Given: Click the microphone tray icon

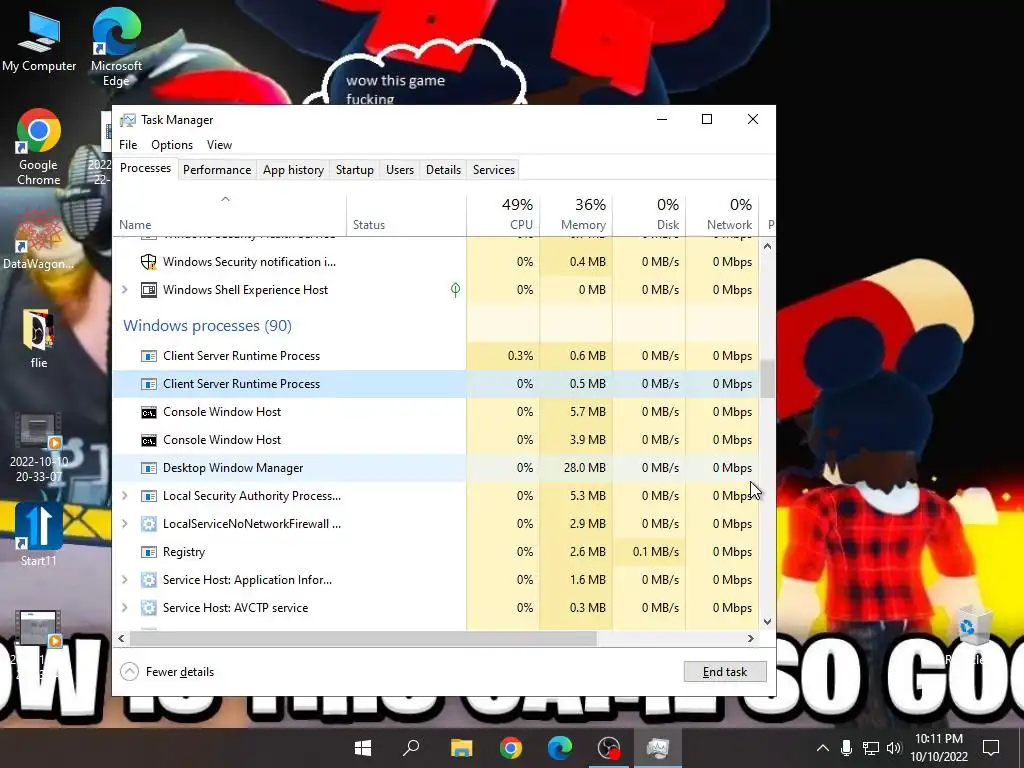Looking at the screenshot, I should (846, 748).
